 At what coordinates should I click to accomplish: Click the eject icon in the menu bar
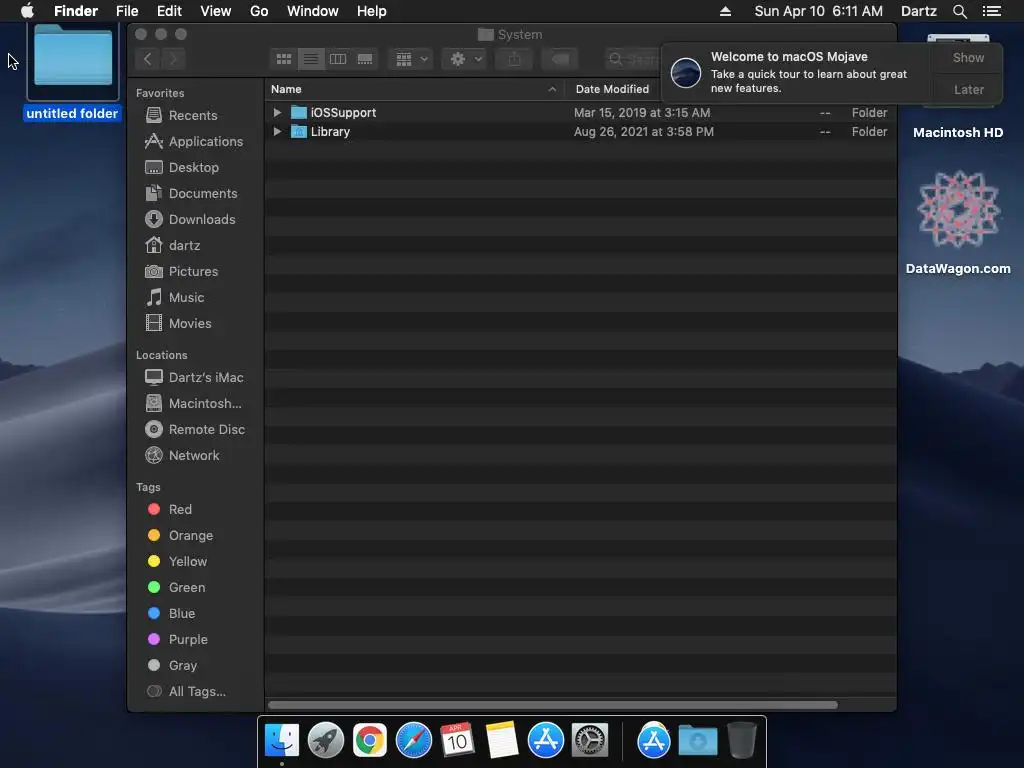tap(725, 11)
